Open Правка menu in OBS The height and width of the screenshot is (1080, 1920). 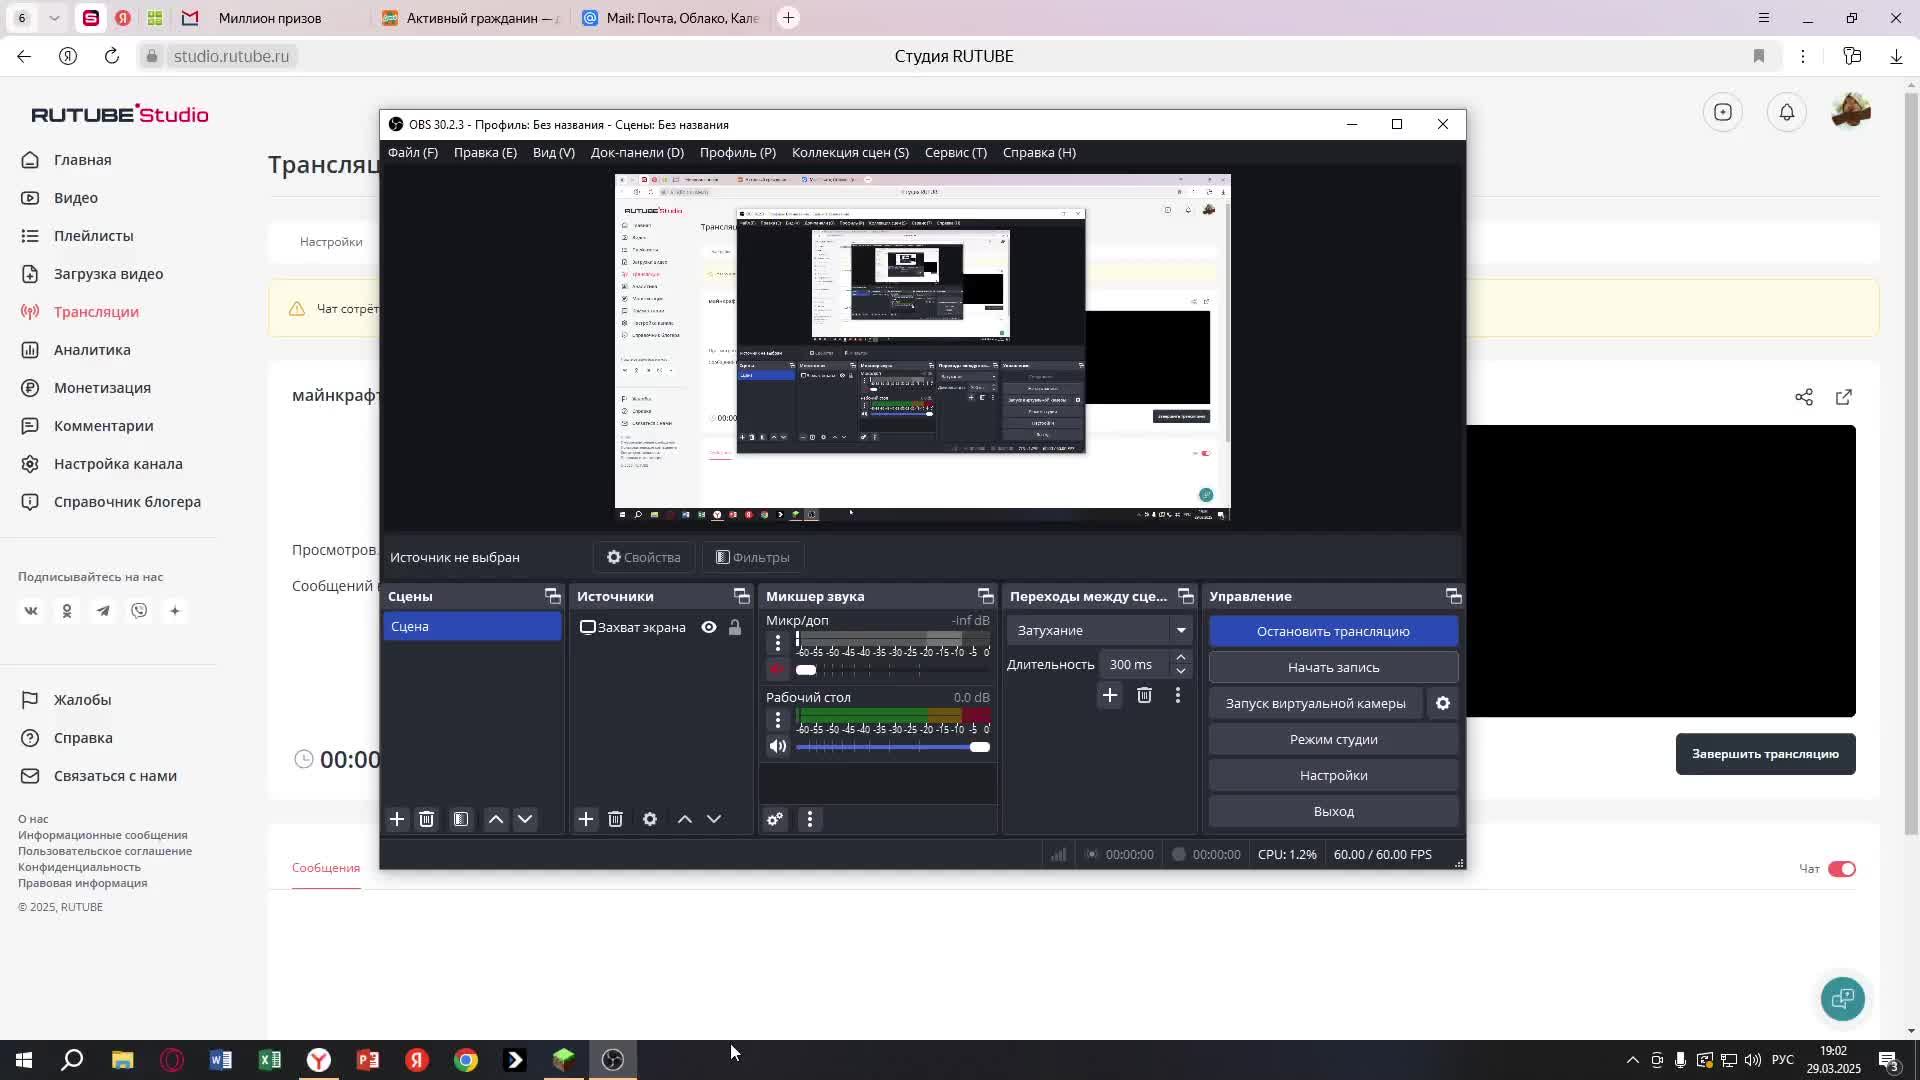click(485, 153)
